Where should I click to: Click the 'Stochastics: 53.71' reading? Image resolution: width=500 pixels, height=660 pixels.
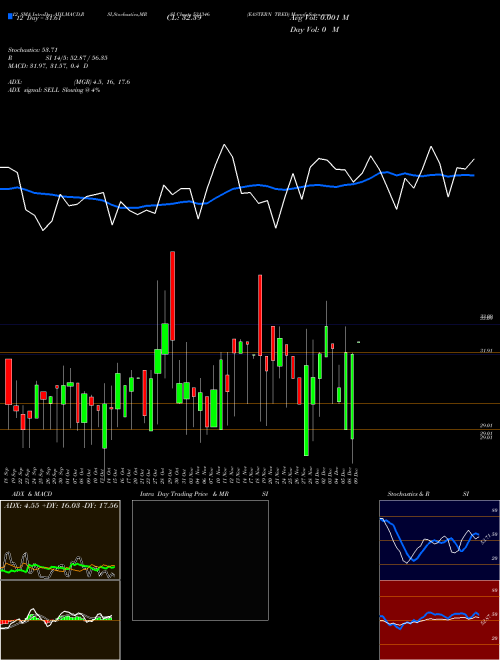click(32, 50)
